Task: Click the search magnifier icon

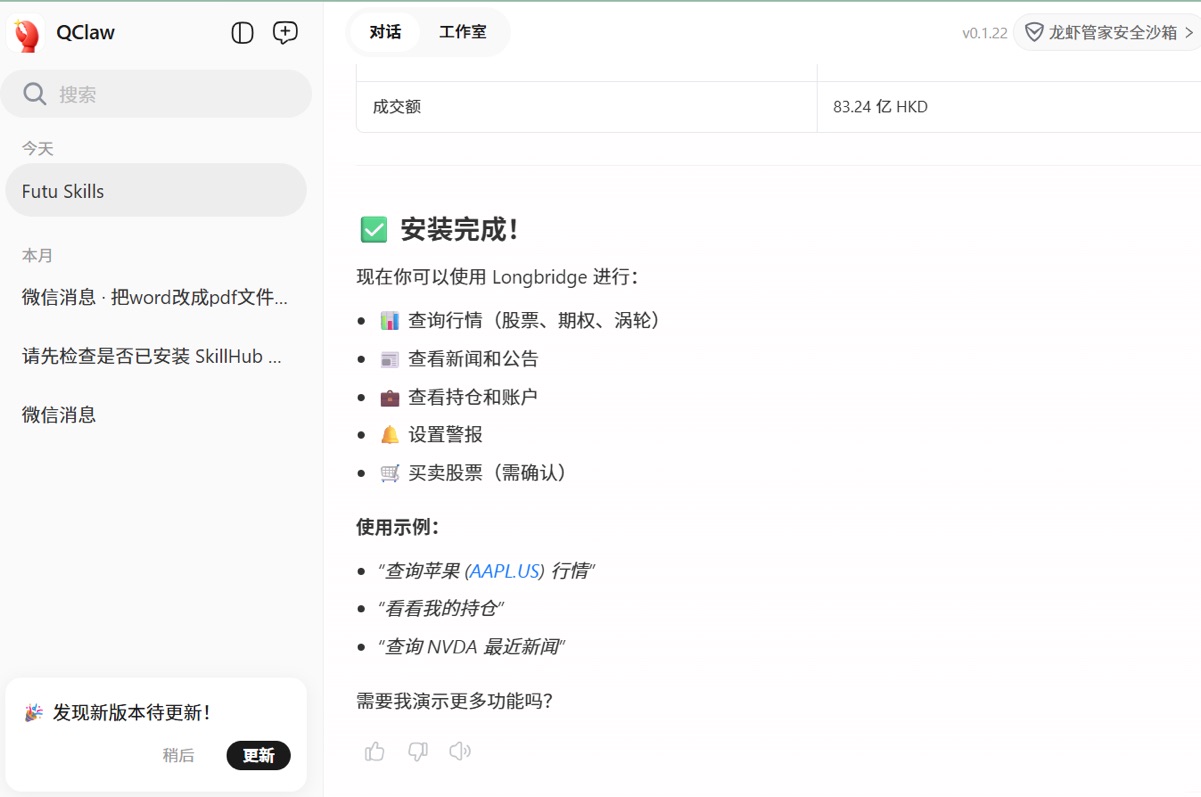Action: pyautogui.click(x=35, y=94)
